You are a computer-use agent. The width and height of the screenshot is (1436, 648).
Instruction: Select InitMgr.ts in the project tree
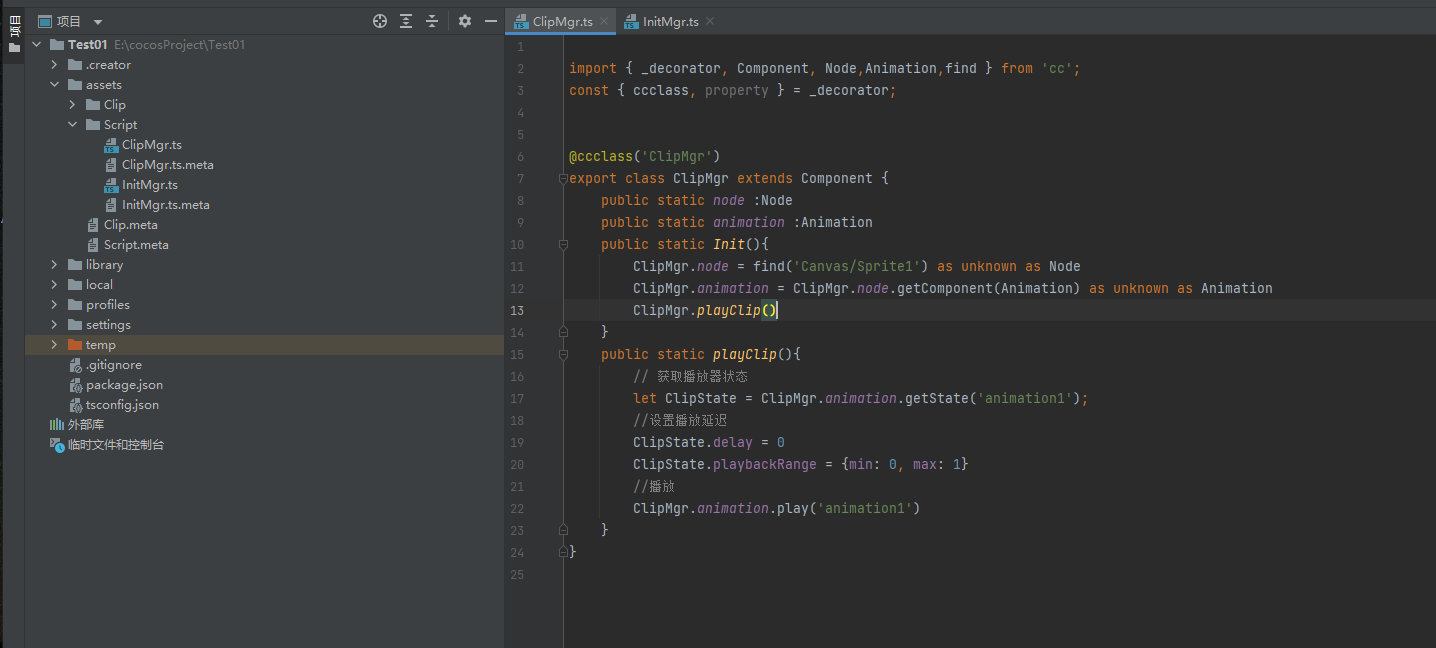(x=149, y=185)
